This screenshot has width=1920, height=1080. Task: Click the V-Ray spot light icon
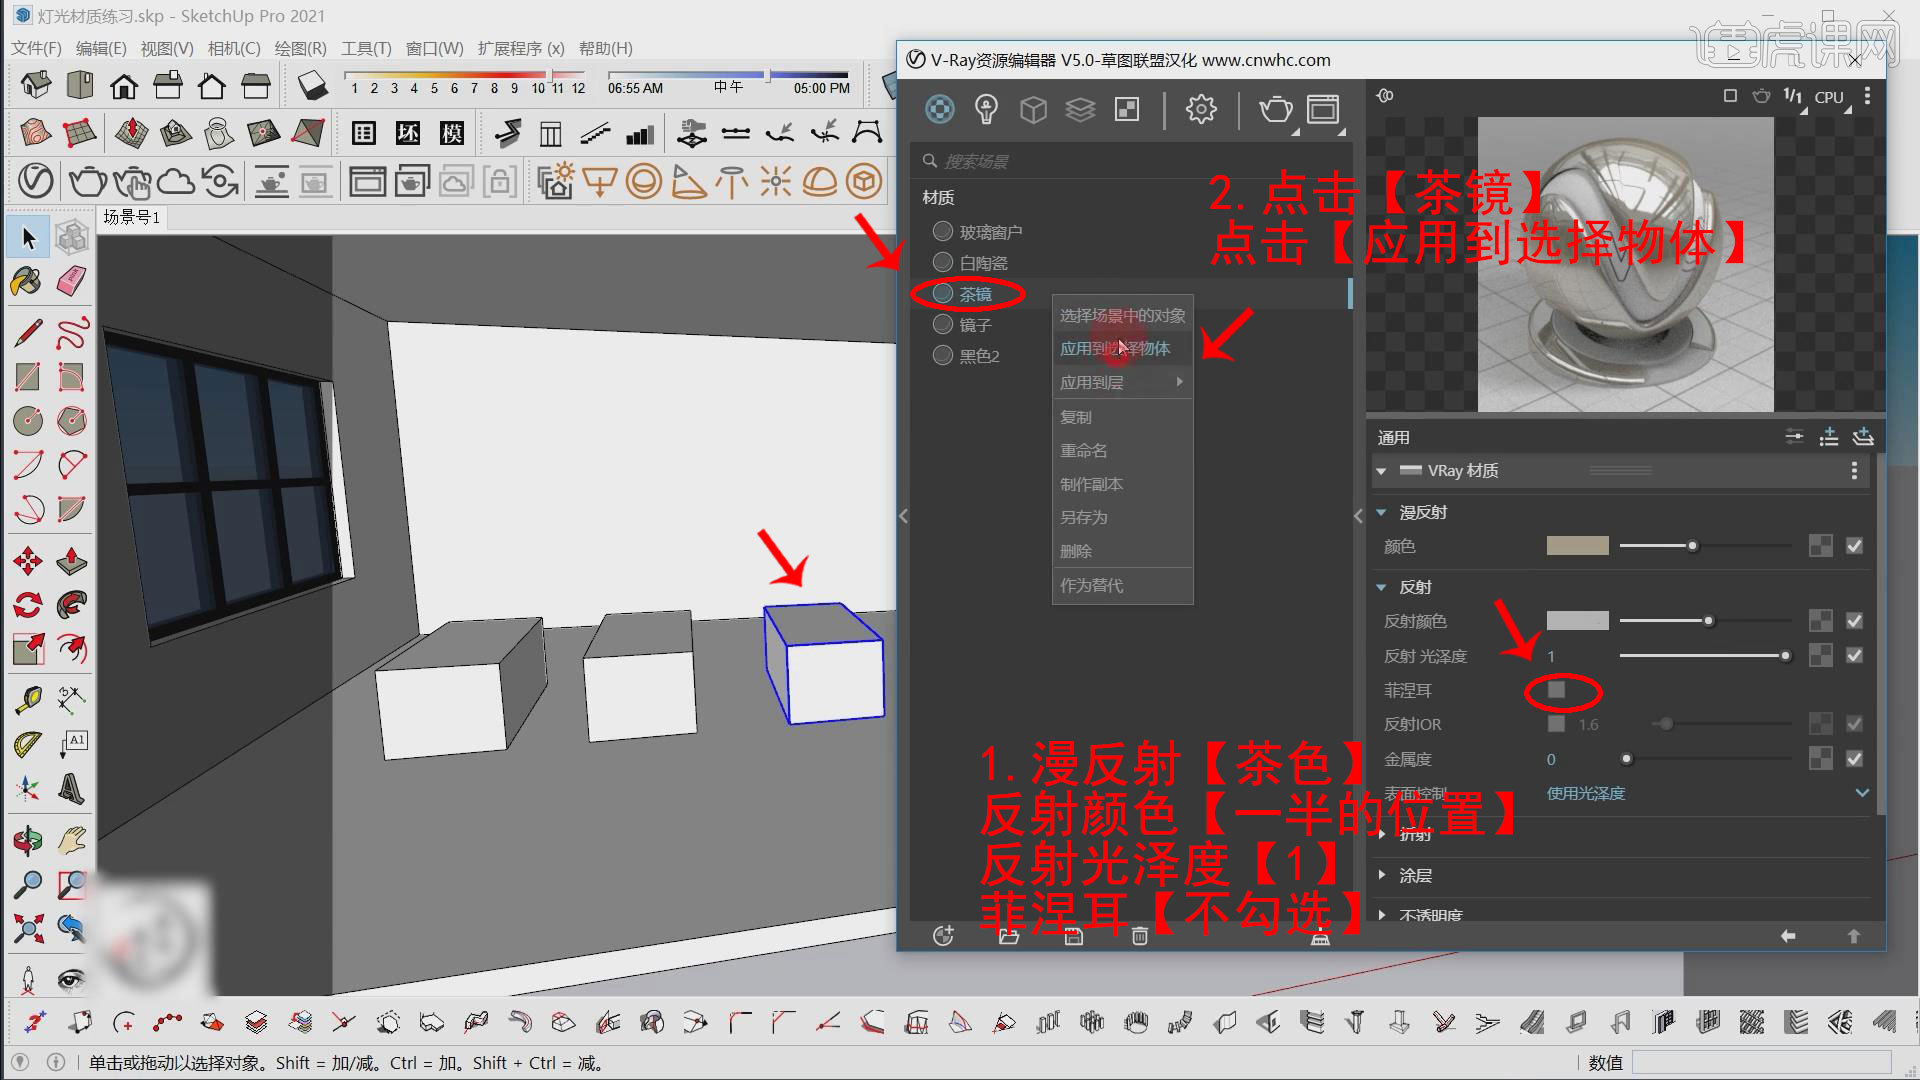pos(688,181)
